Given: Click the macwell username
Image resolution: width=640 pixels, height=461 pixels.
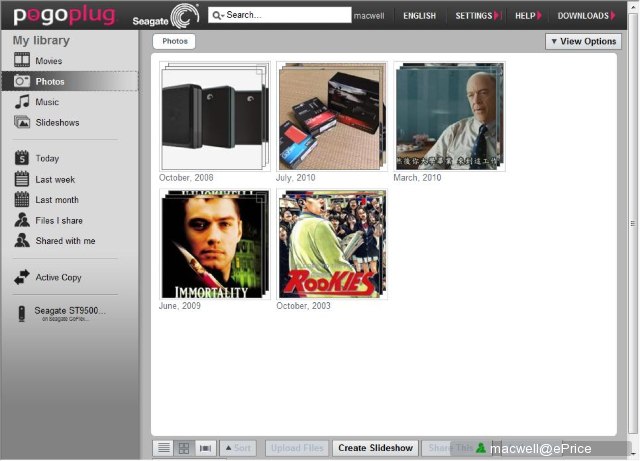Looking at the screenshot, I should pos(369,16).
